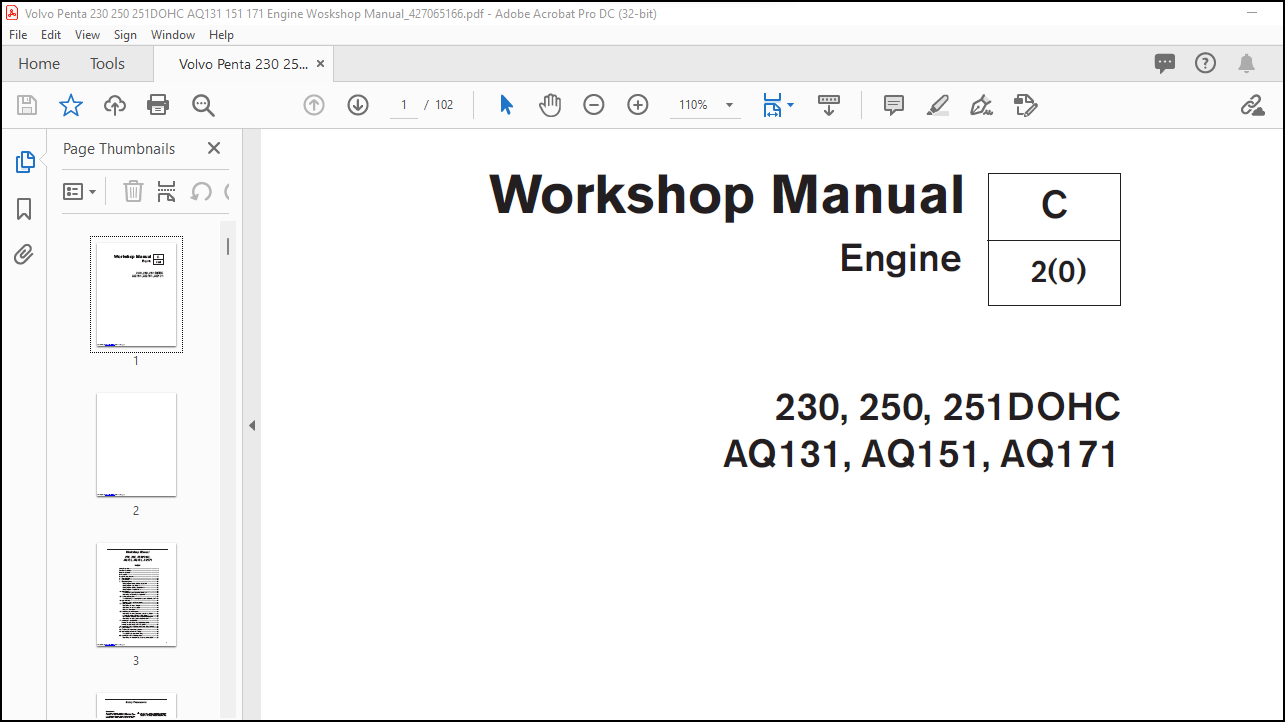Click the page number input field

point(404,105)
